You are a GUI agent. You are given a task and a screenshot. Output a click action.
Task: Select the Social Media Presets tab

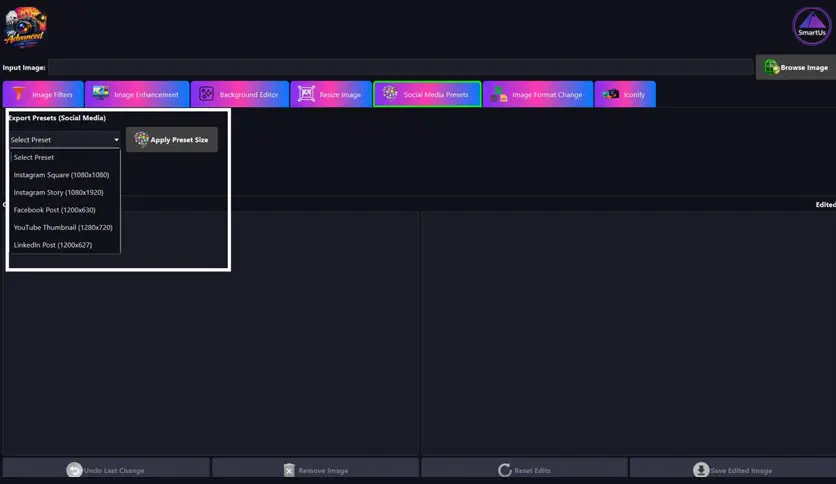tap(427, 94)
